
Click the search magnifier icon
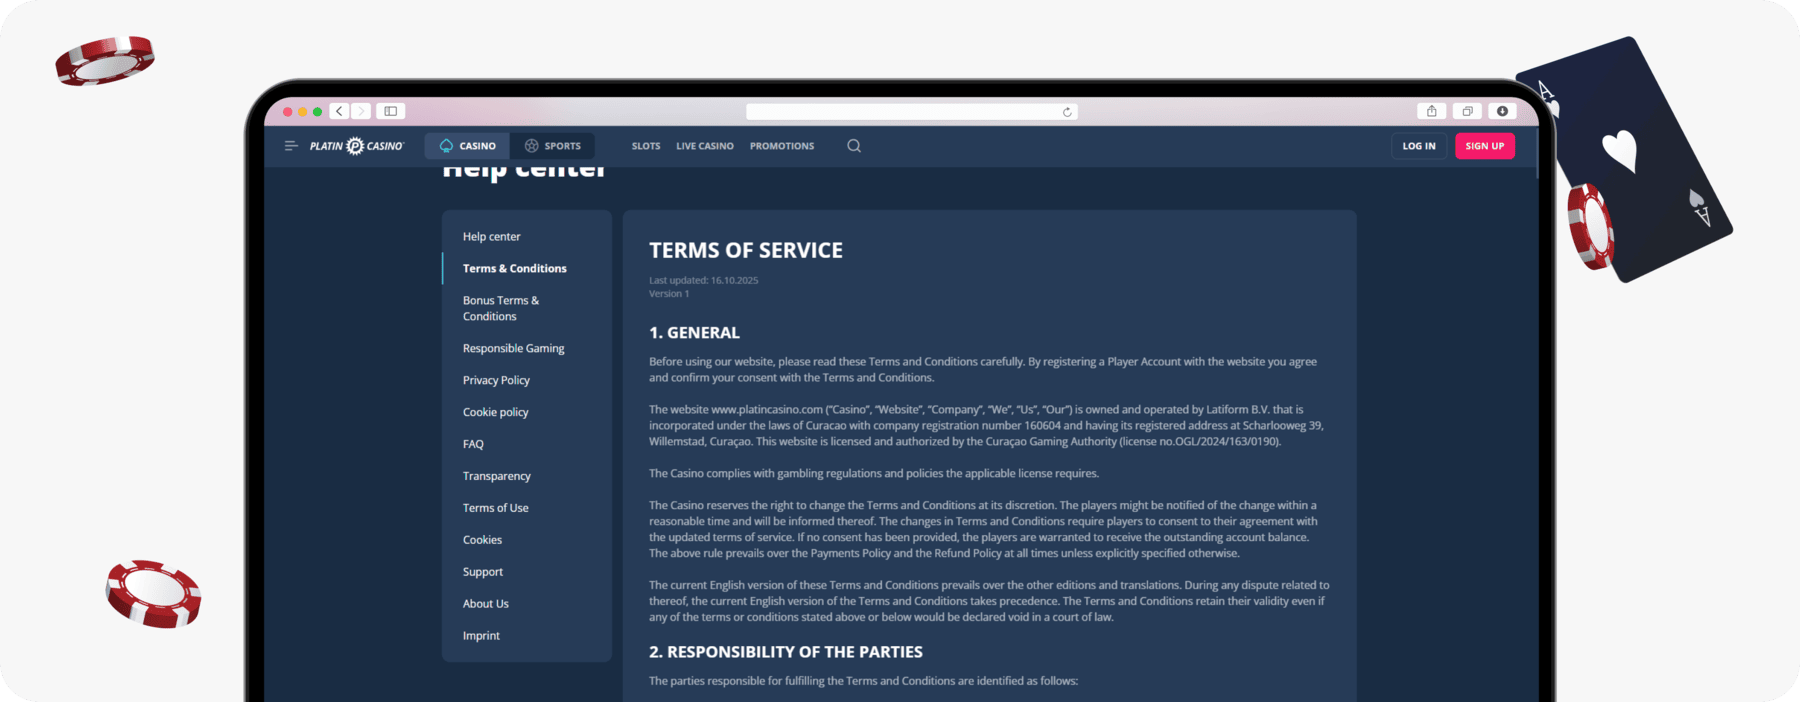click(854, 146)
